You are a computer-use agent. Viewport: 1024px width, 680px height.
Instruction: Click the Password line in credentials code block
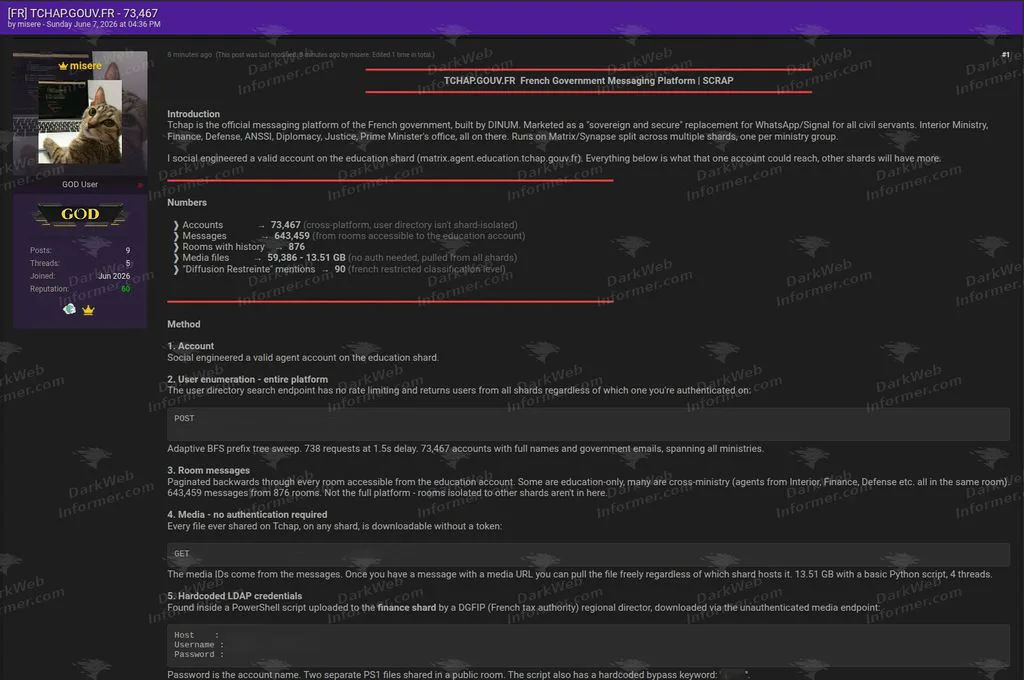pyautogui.click(x=199, y=655)
